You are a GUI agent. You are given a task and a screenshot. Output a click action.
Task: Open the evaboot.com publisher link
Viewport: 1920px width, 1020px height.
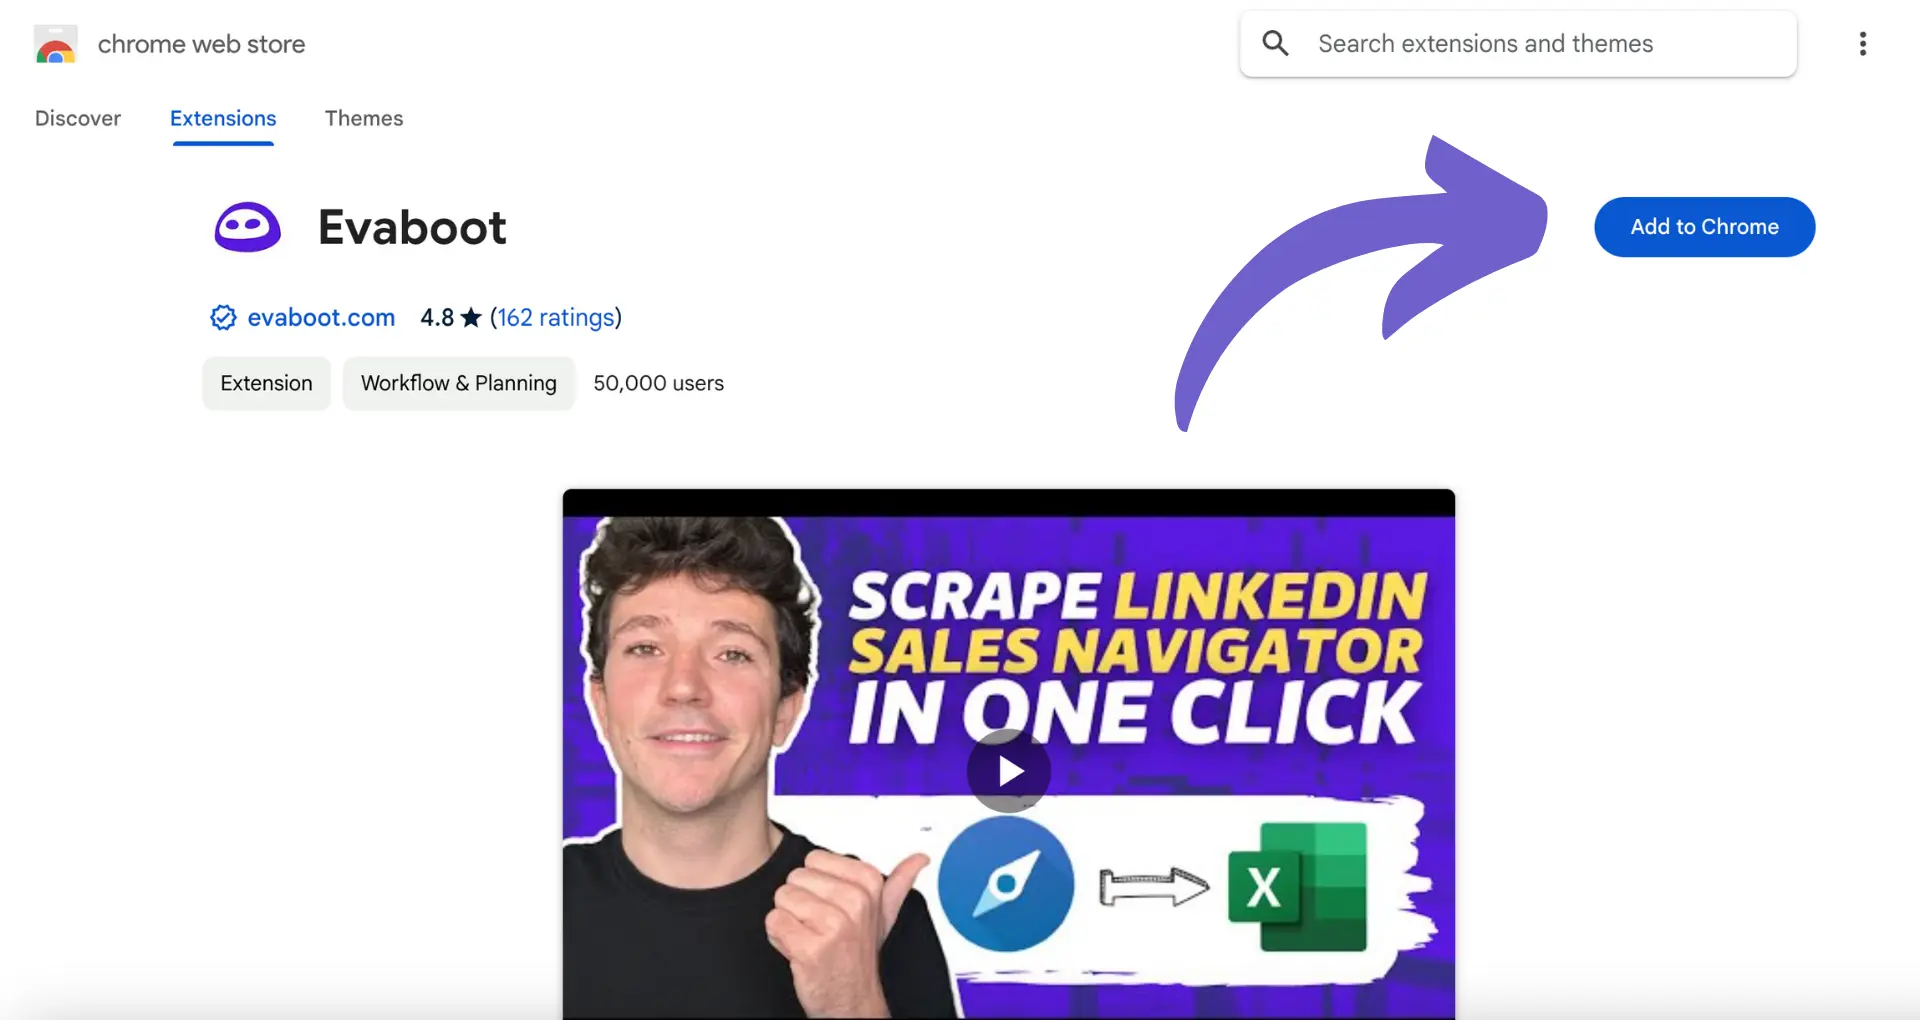(321, 318)
